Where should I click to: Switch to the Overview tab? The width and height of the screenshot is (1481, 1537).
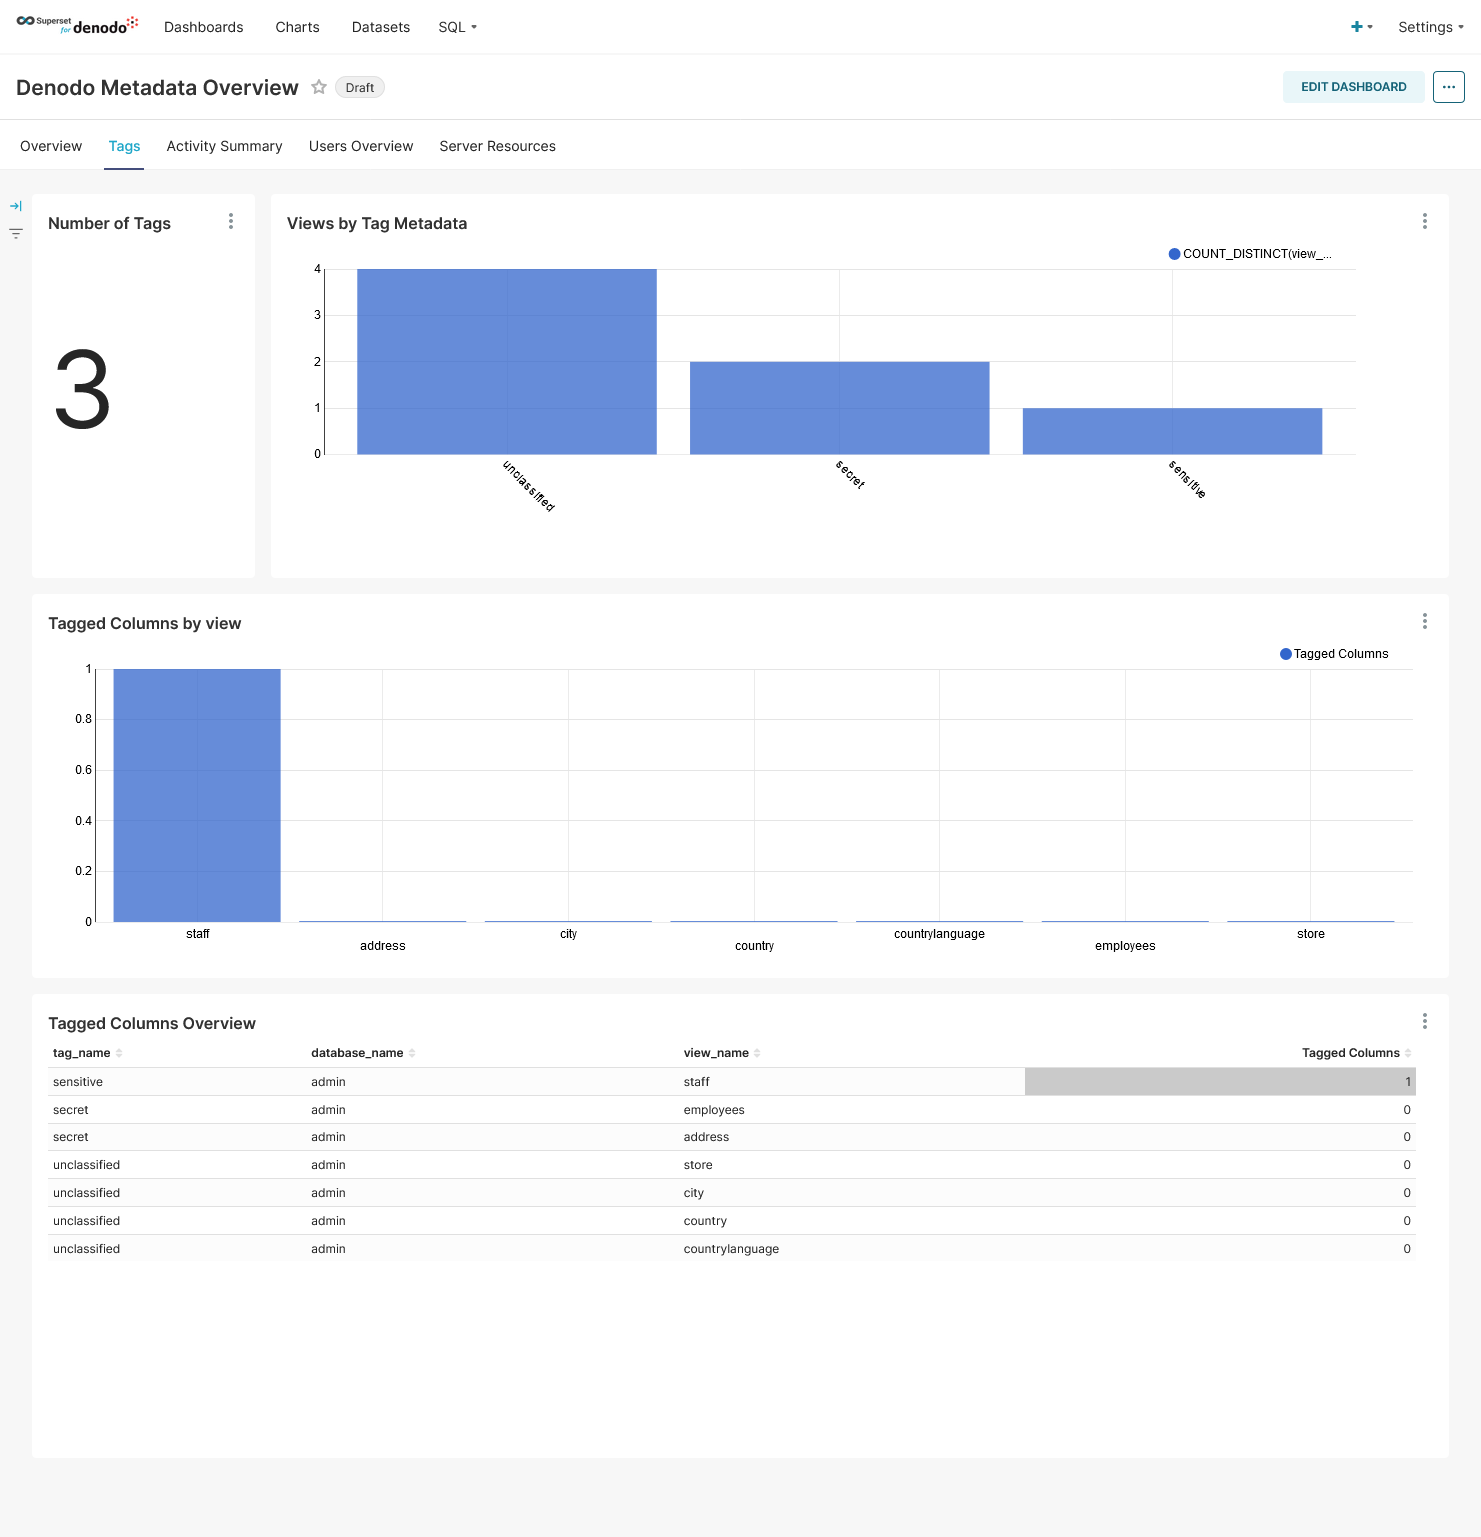(x=51, y=146)
